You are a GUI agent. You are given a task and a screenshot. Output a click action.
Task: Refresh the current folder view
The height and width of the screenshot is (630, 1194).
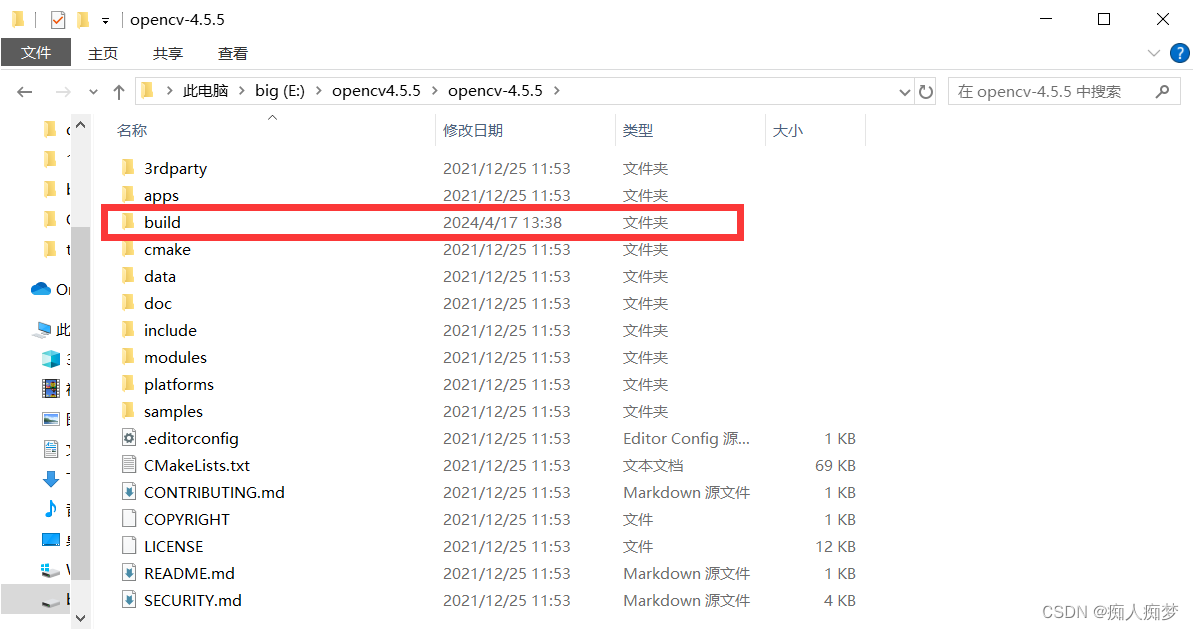click(926, 91)
